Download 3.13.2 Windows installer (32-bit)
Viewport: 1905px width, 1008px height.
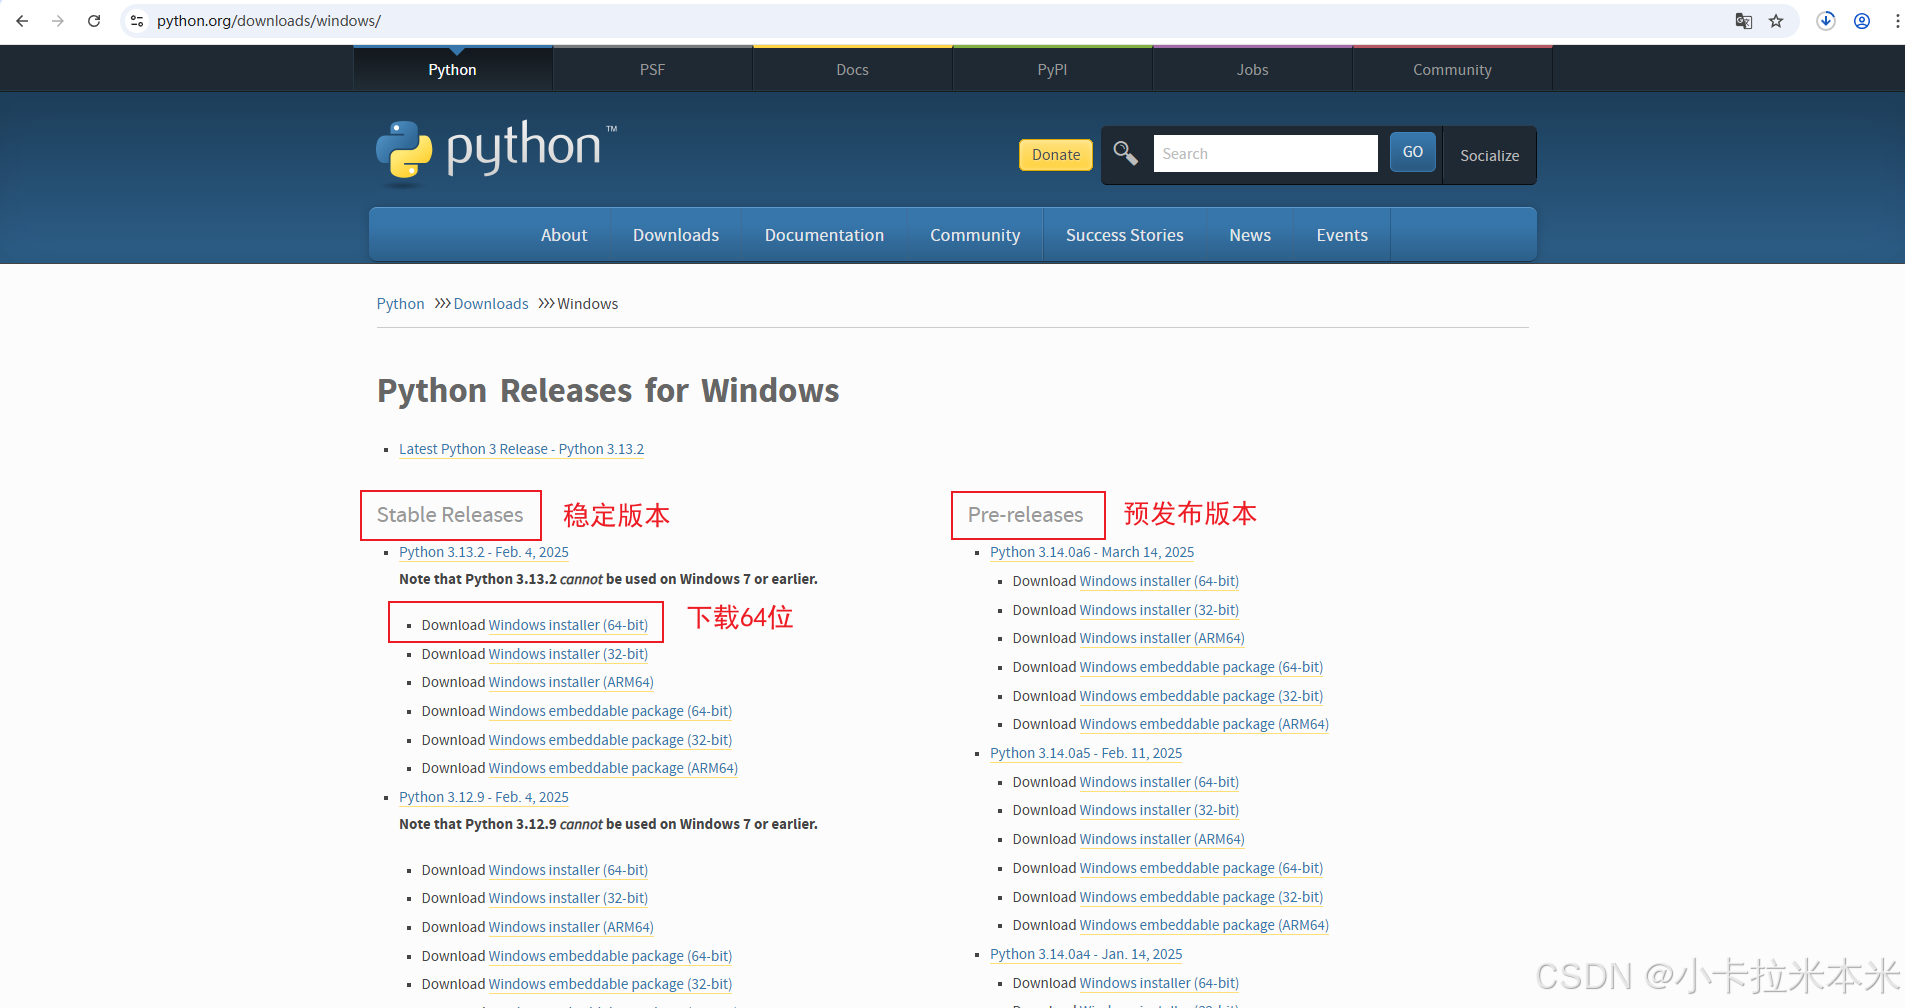(x=568, y=654)
